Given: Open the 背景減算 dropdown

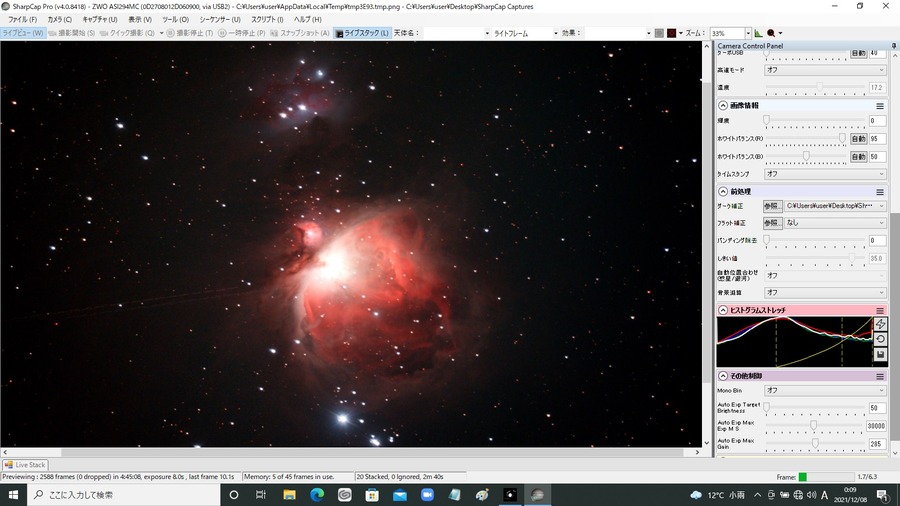Looking at the screenshot, I should click(x=825, y=293).
